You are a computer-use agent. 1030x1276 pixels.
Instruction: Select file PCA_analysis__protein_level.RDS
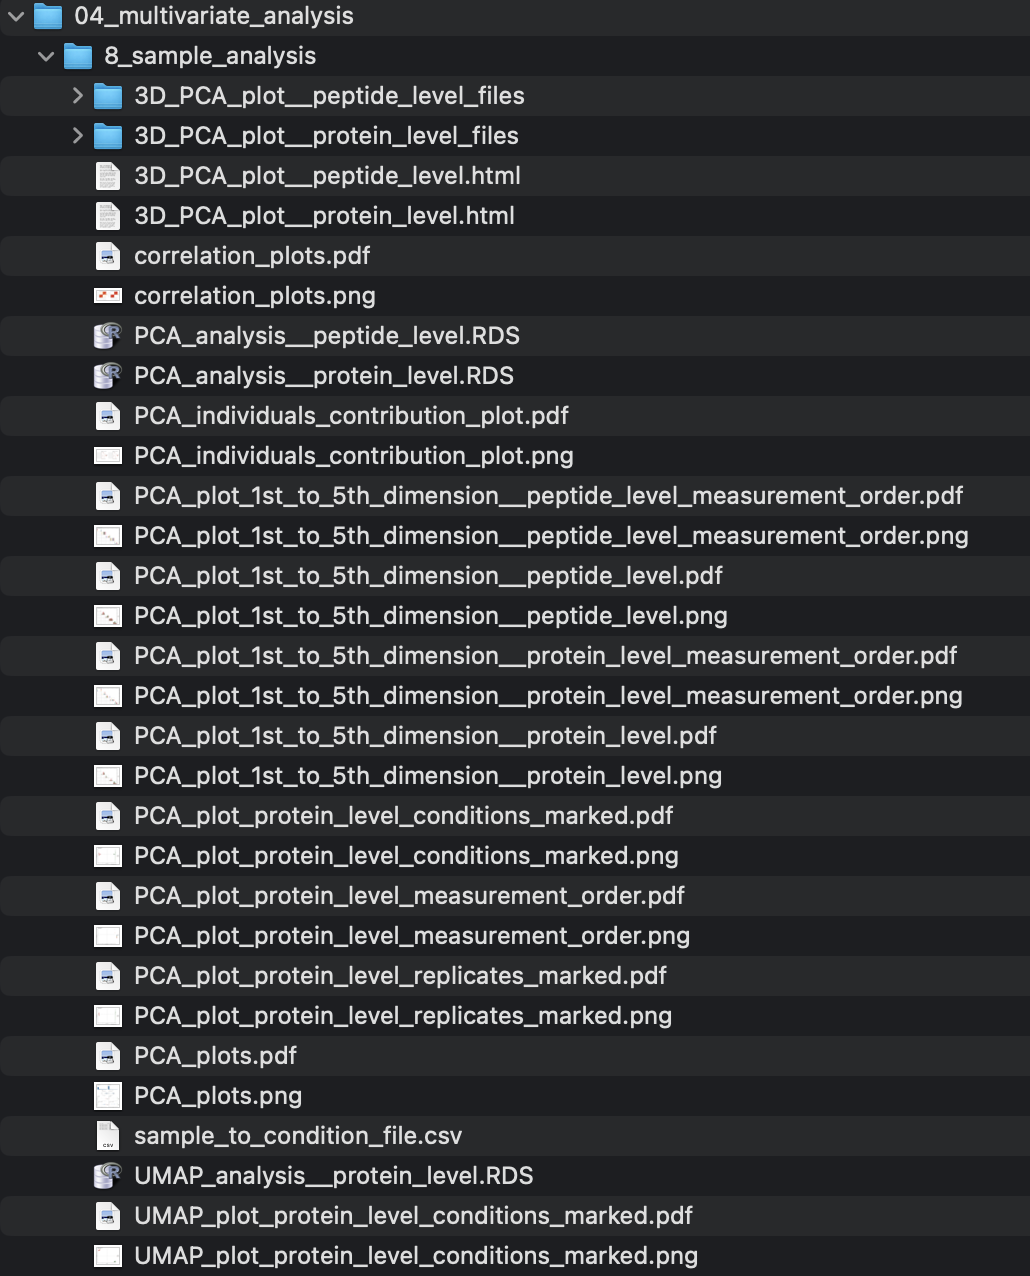(x=324, y=376)
